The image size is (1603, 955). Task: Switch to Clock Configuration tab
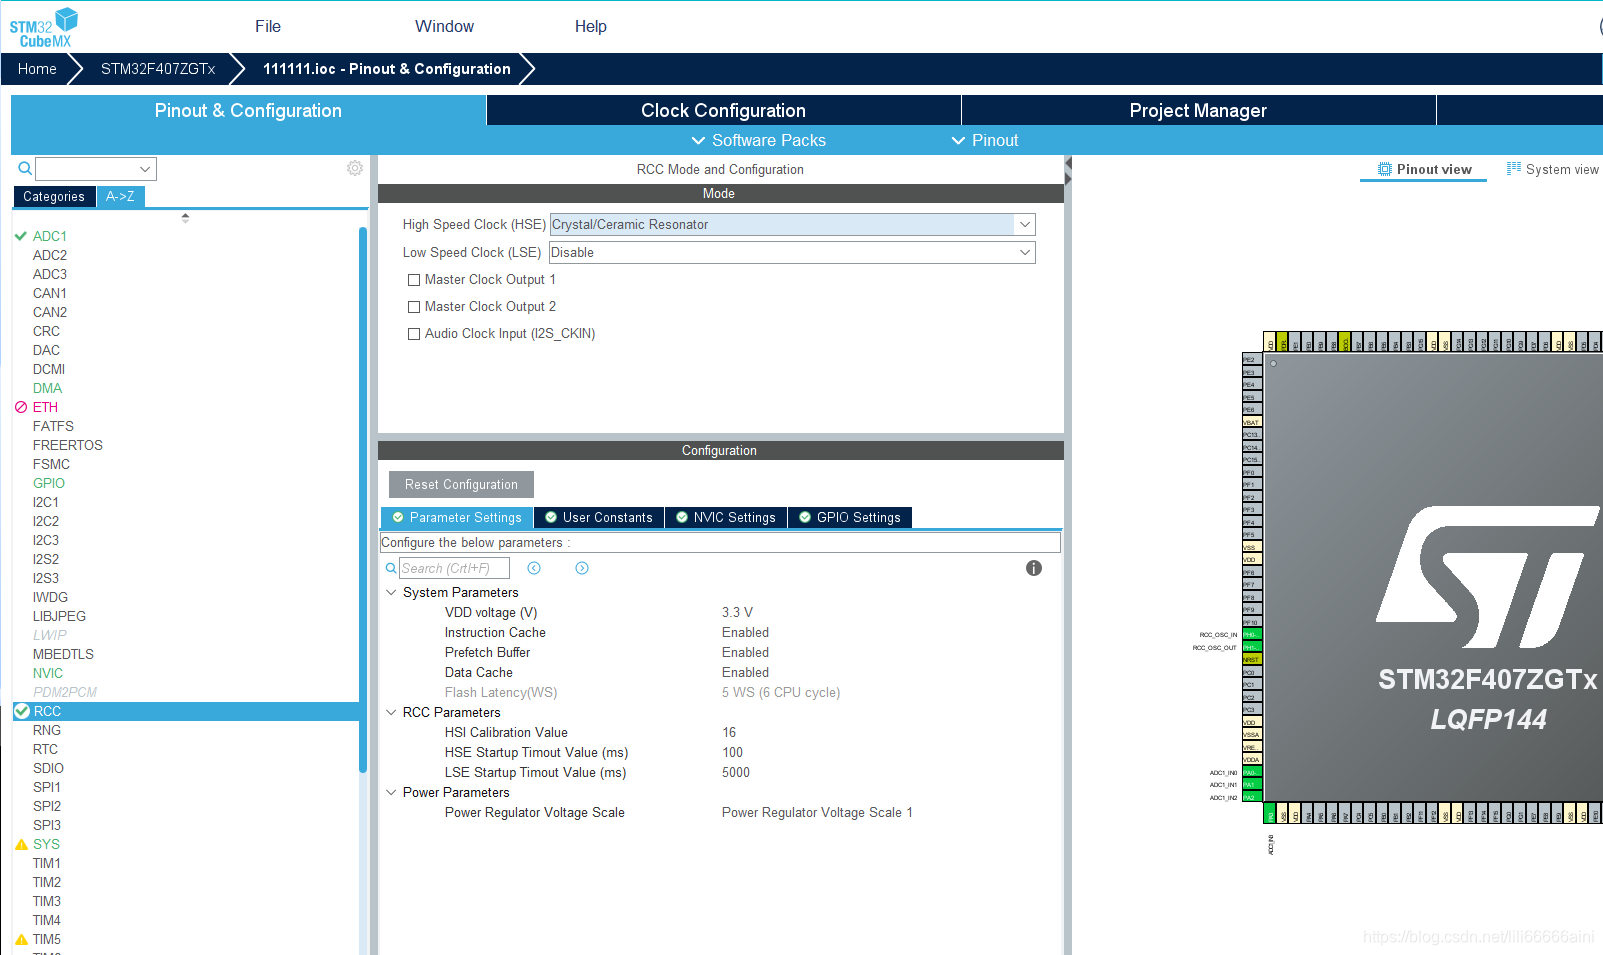[x=723, y=110]
